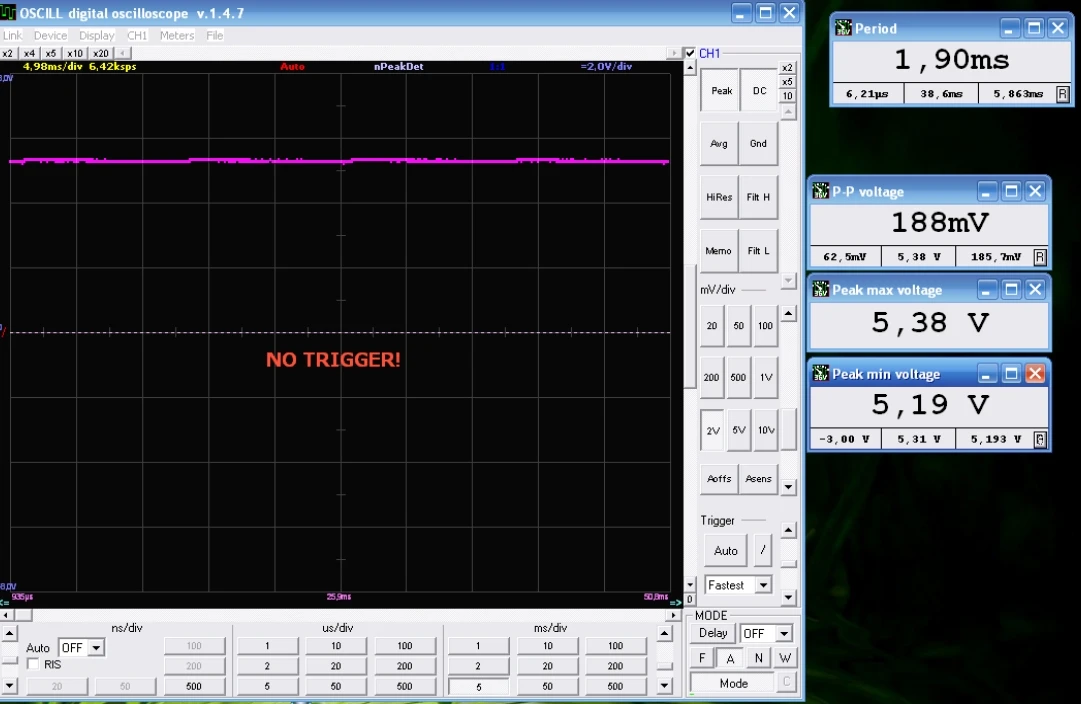Screen dimensions: 1081x704
Task: Select x10 horizontal zoom button
Action: pos(75,53)
